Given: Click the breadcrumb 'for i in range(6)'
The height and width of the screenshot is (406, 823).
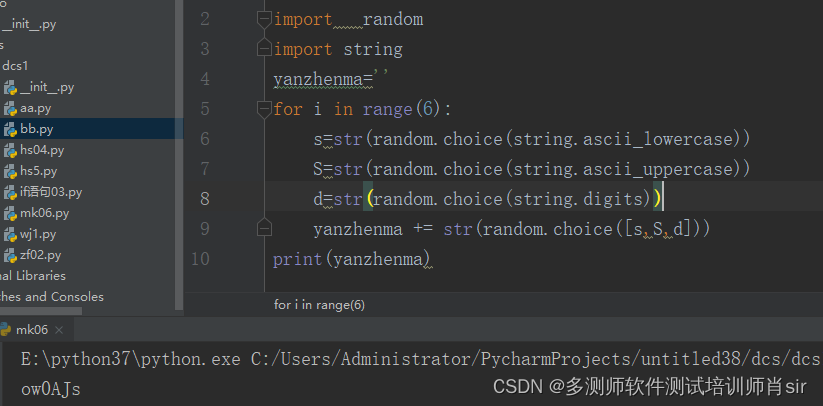Looking at the screenshot, I should (x=319, y=305).
